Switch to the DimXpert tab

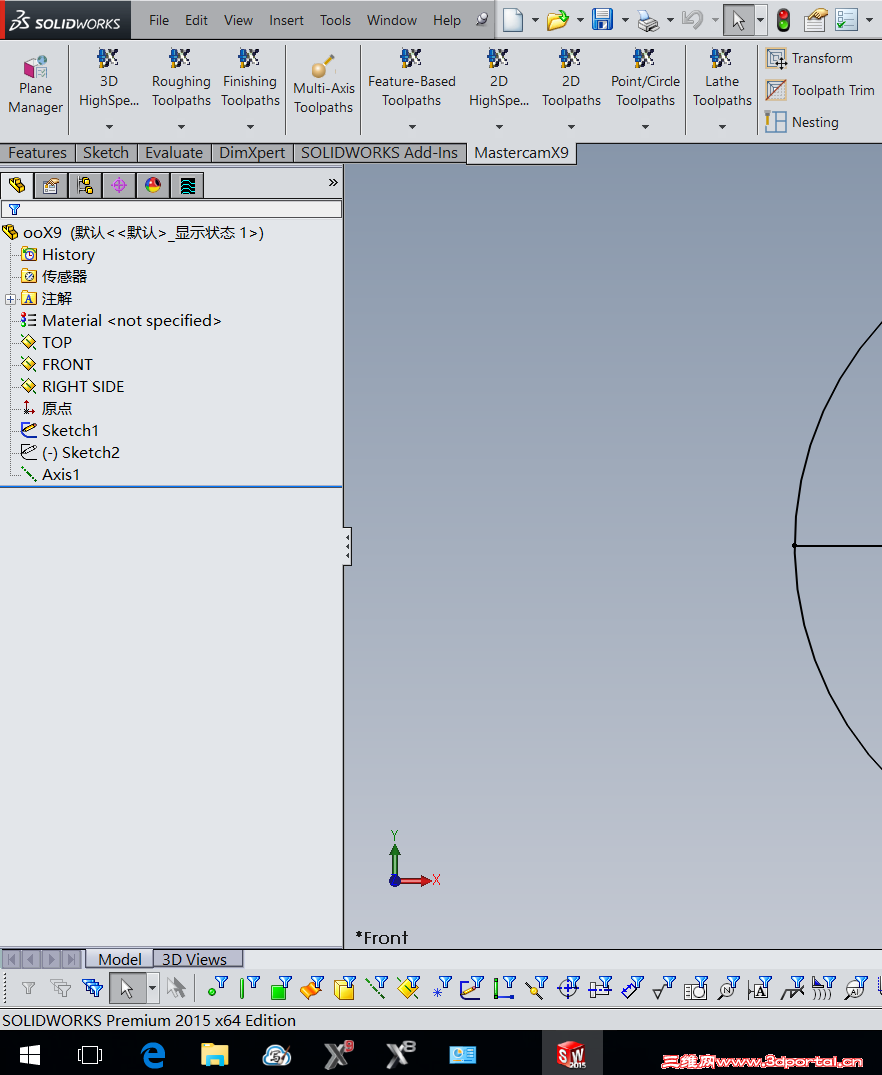[252, 153]
